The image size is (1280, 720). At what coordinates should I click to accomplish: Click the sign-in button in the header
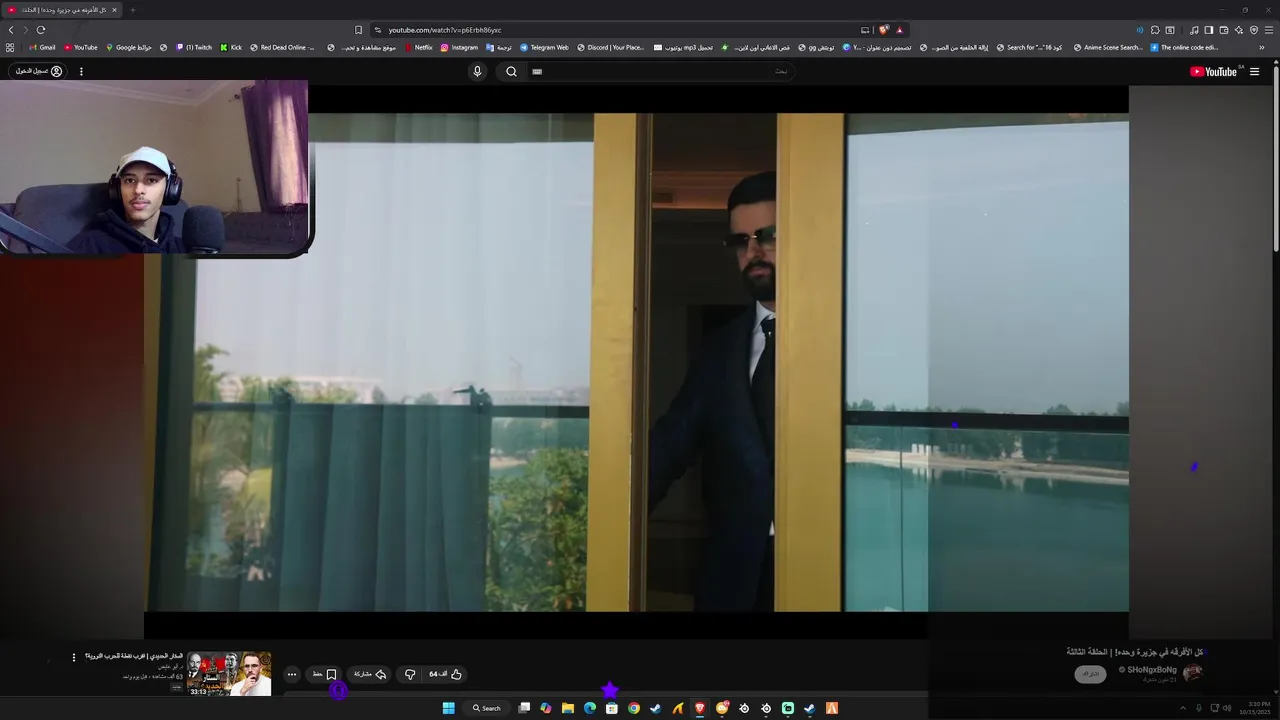pyautogui.click(x=39, y=71)
